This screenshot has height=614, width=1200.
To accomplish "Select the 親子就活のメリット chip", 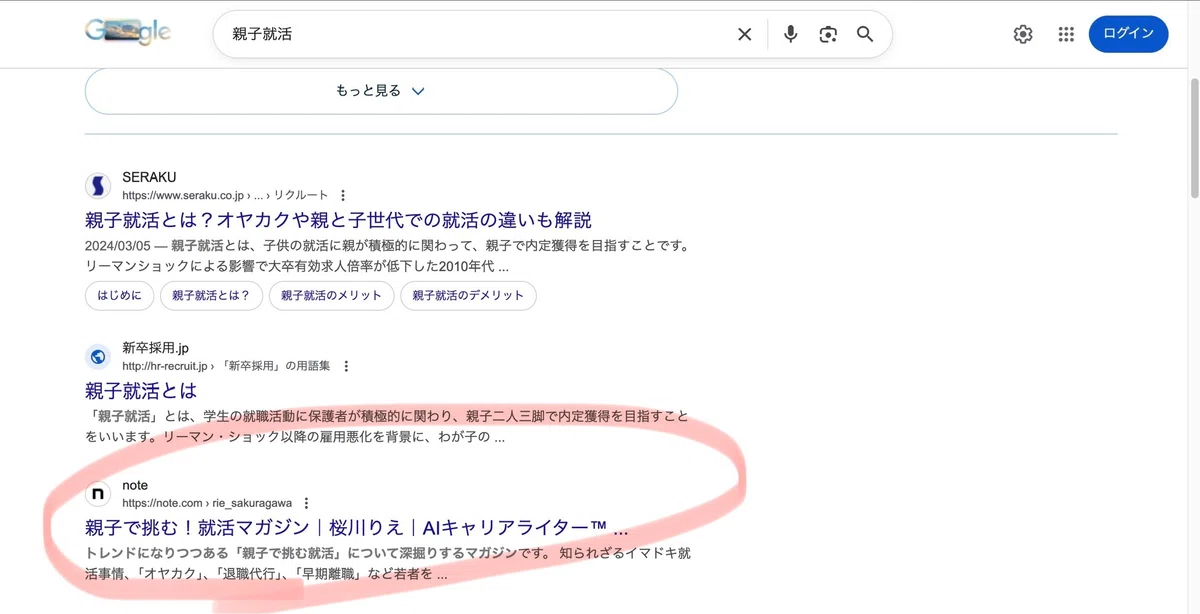I will pyautogui.click(x=331, y=296).
